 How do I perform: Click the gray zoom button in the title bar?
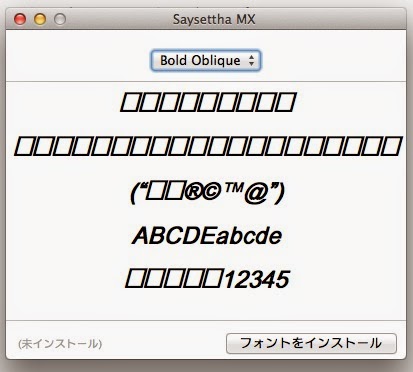(60, 19)
